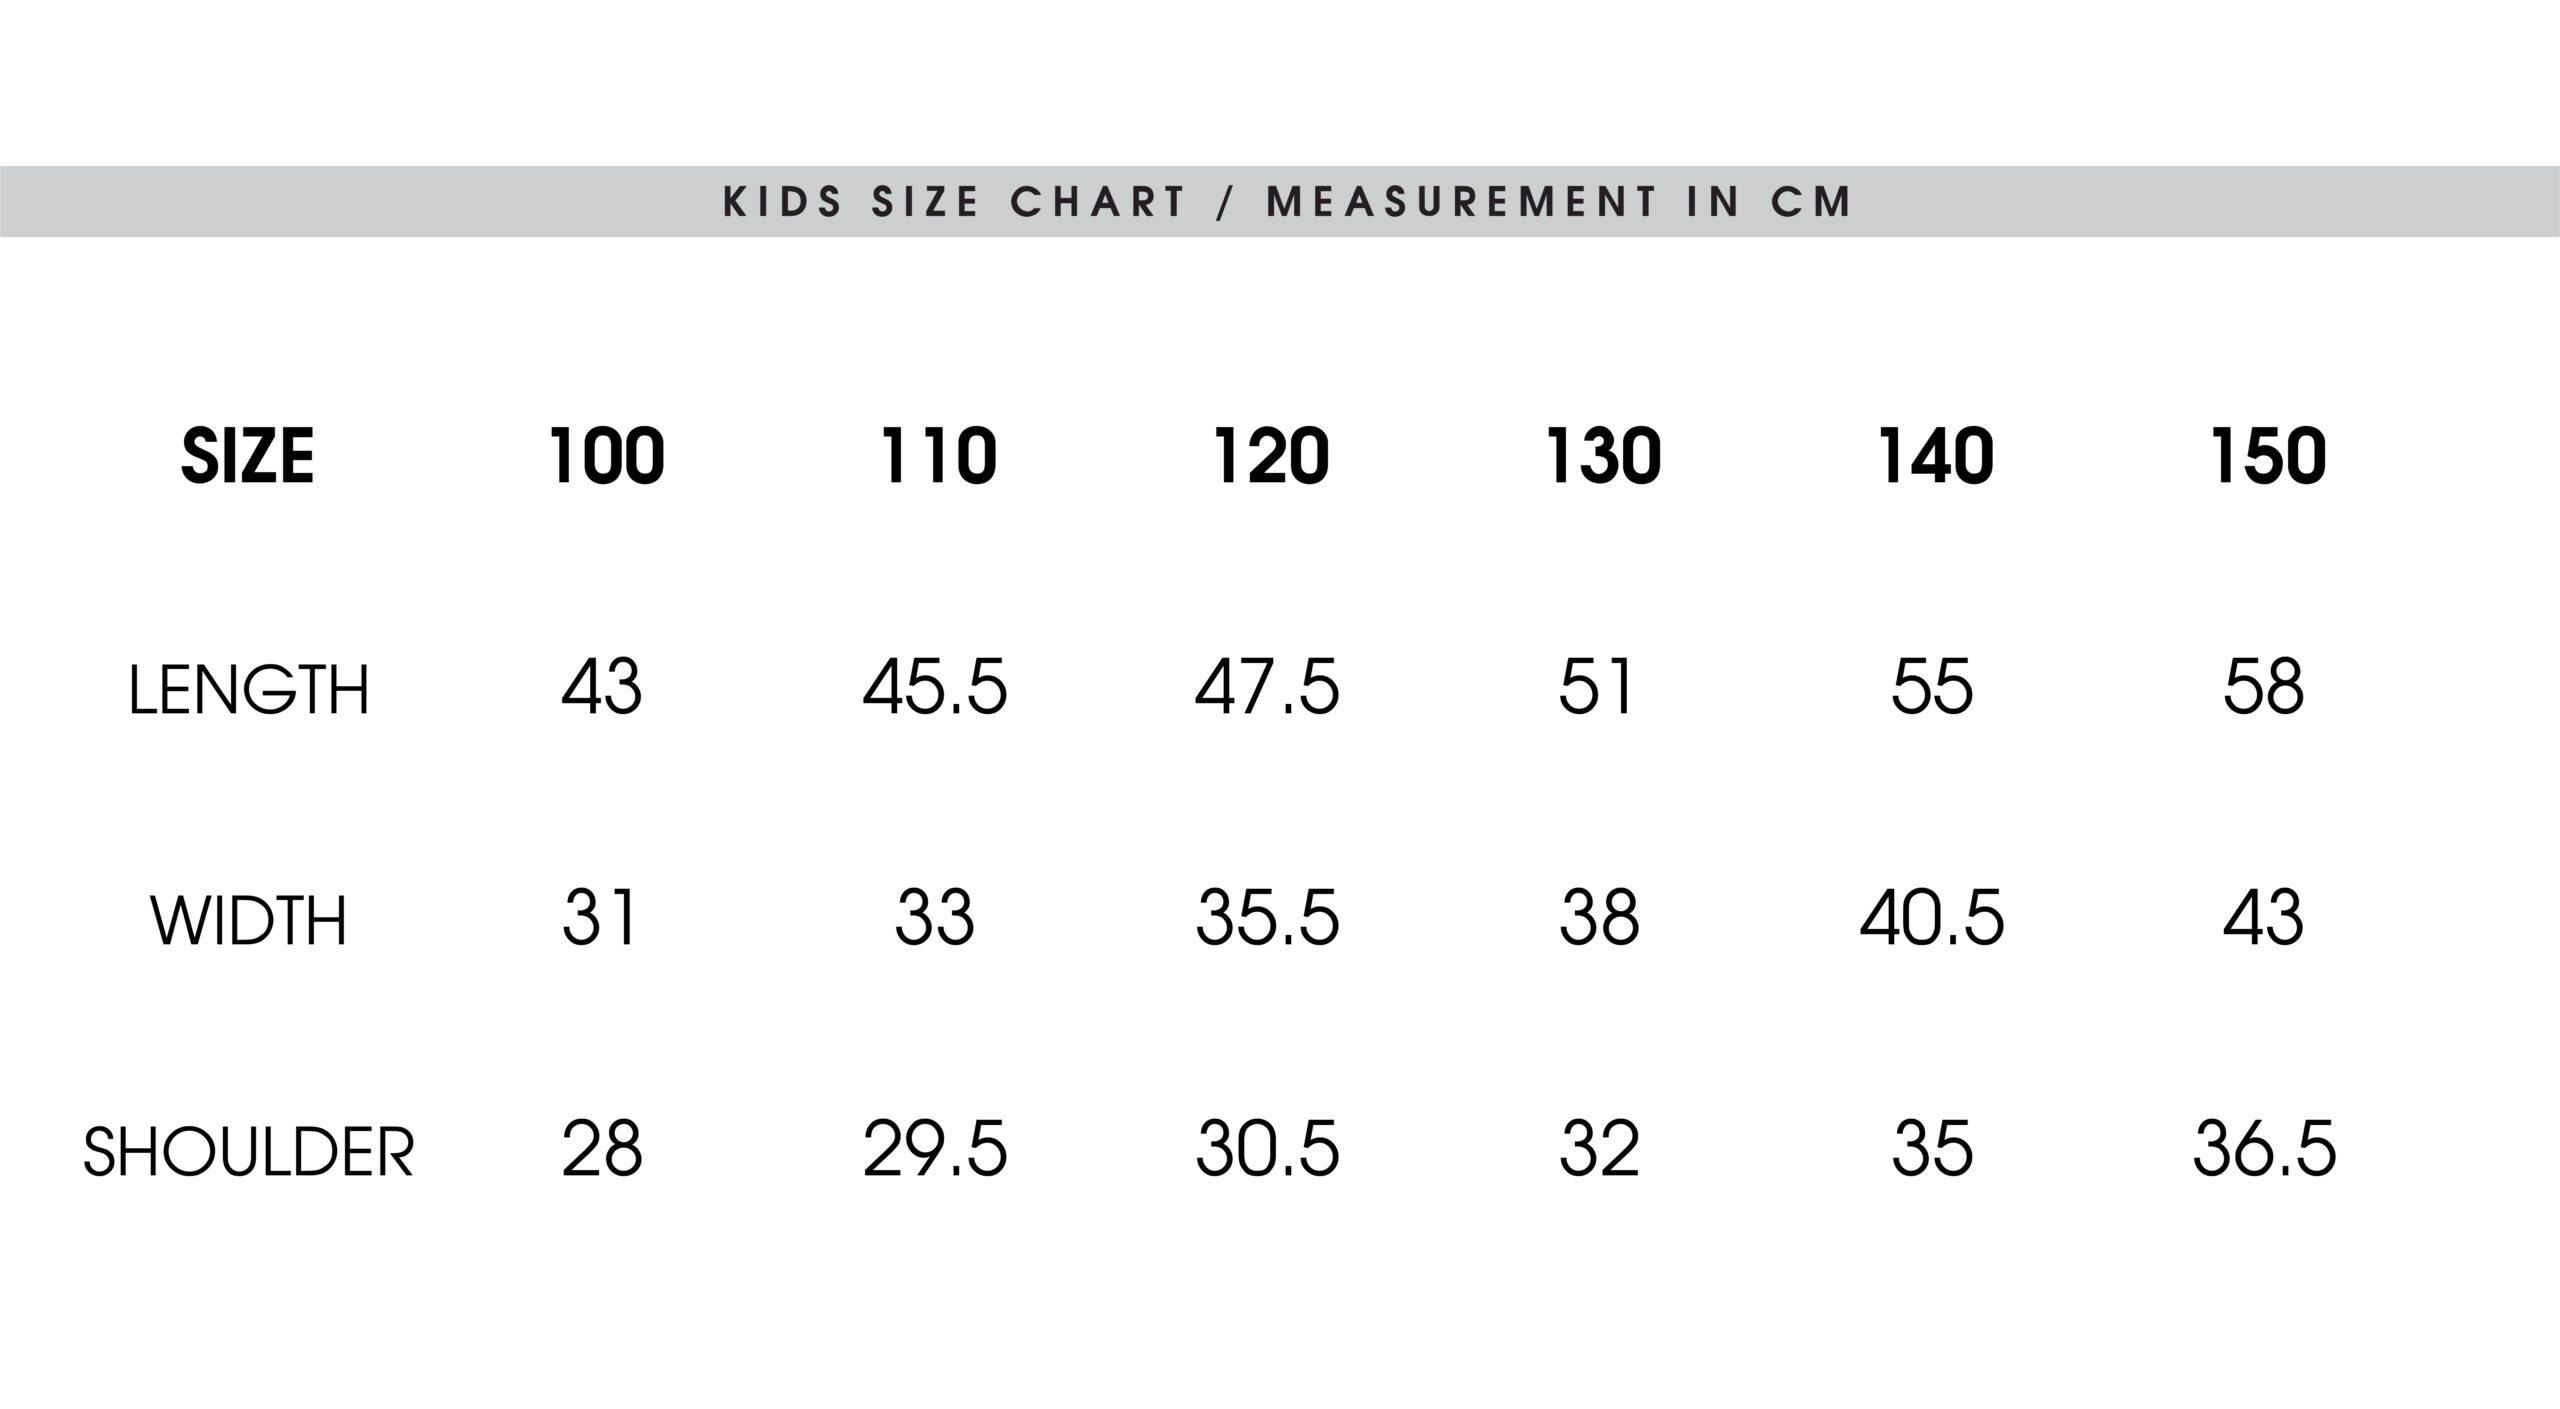Click width value 31 for size 100
The width and height of the screenshot is (2560, 1409).
[599, 917]
